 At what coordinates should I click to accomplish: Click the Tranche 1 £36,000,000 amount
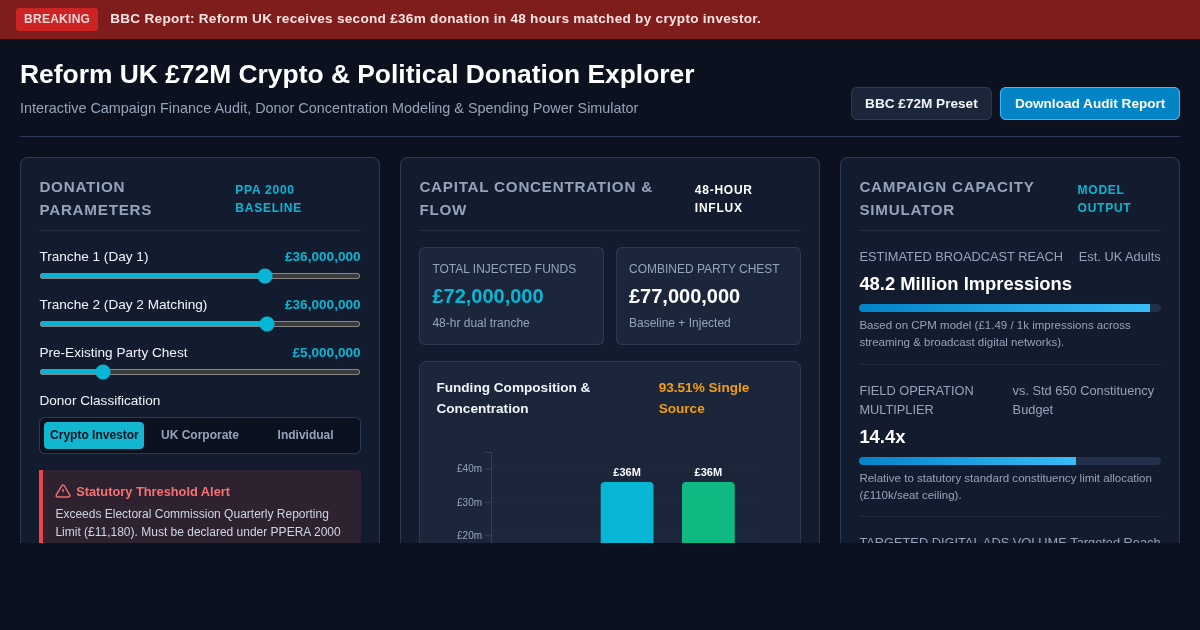pos(322,257)
